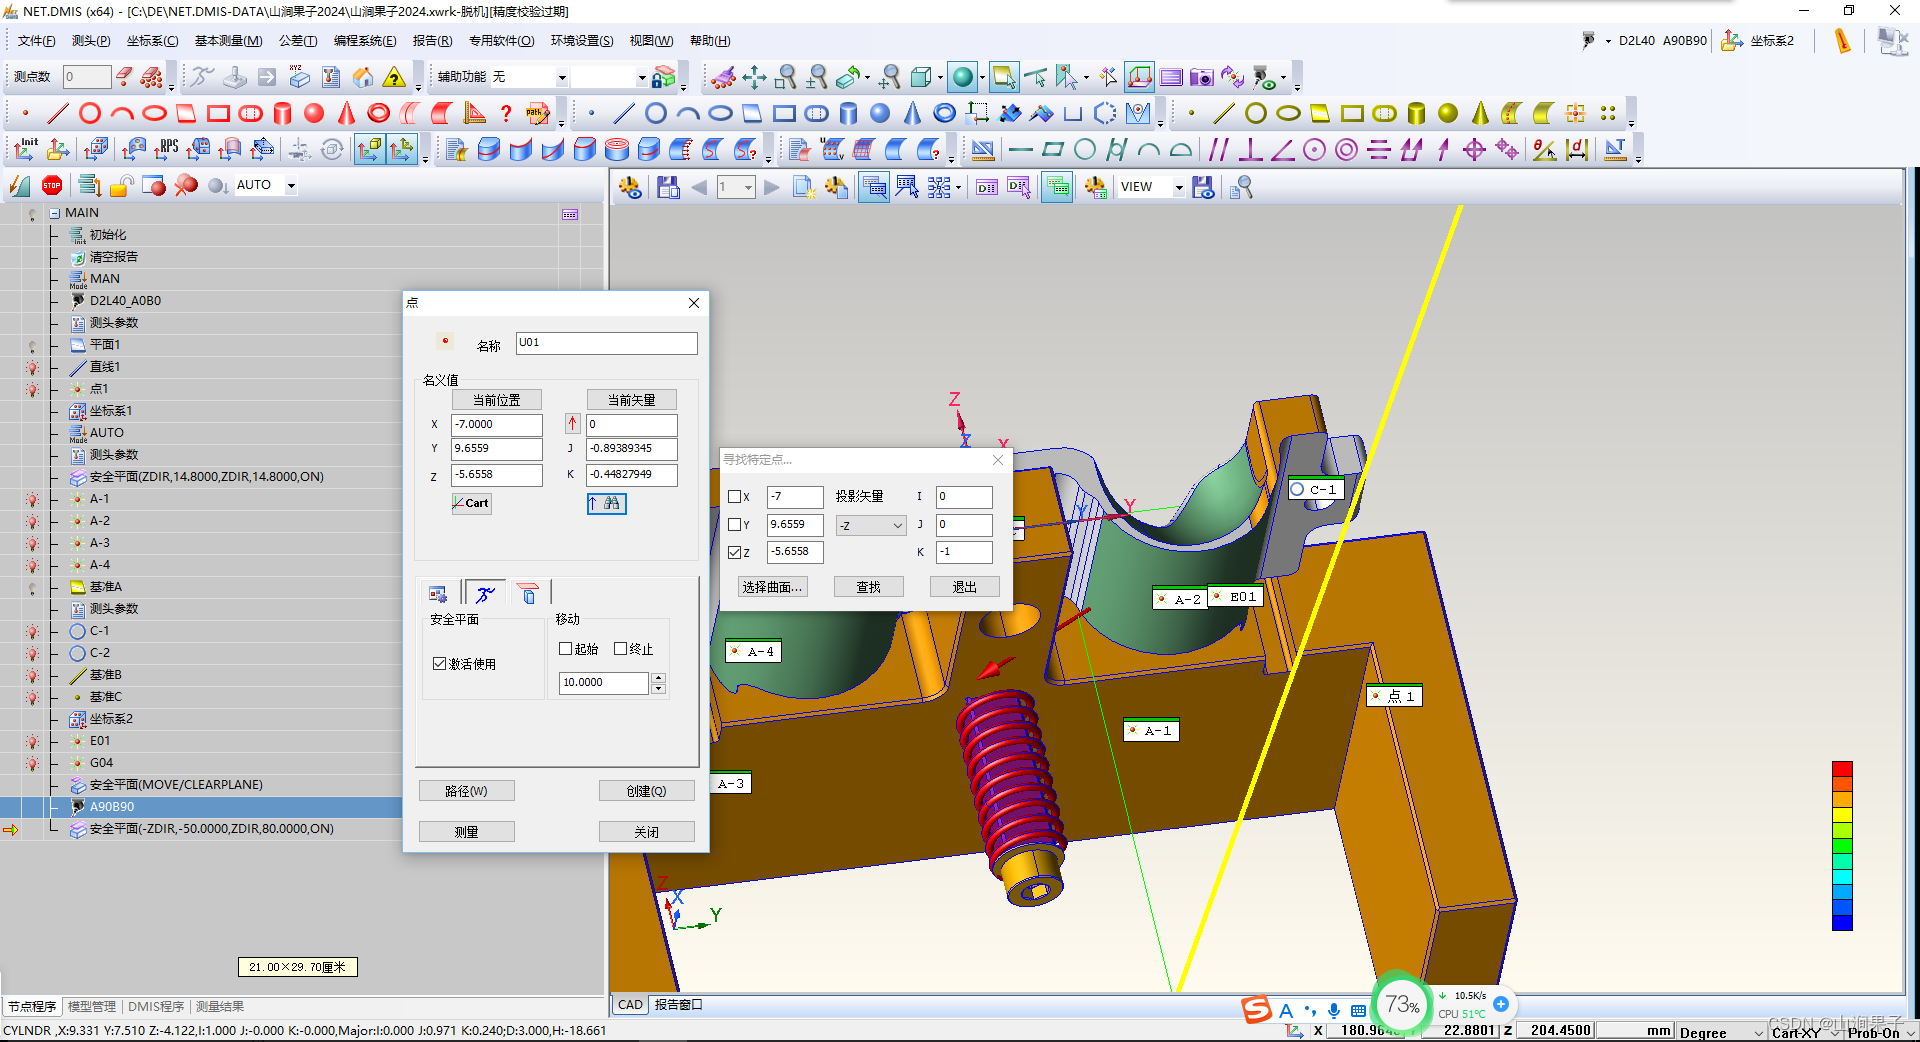Toggle the lightbulb beside C-1

tap(32, 631)
